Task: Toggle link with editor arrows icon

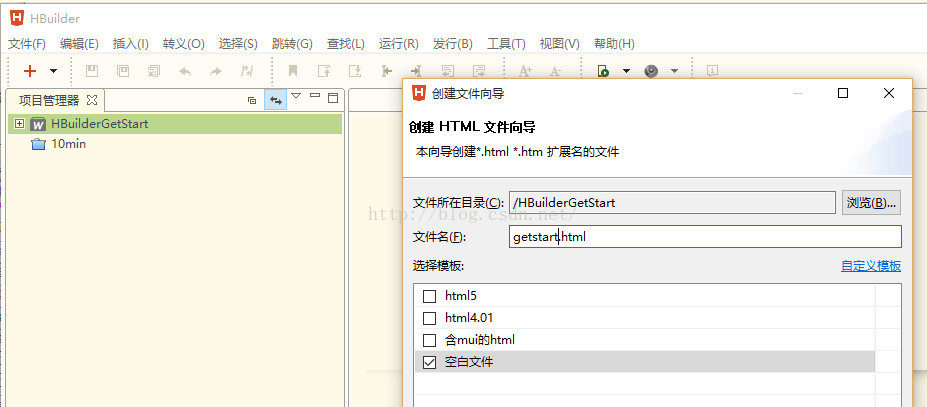Action: 275,100
